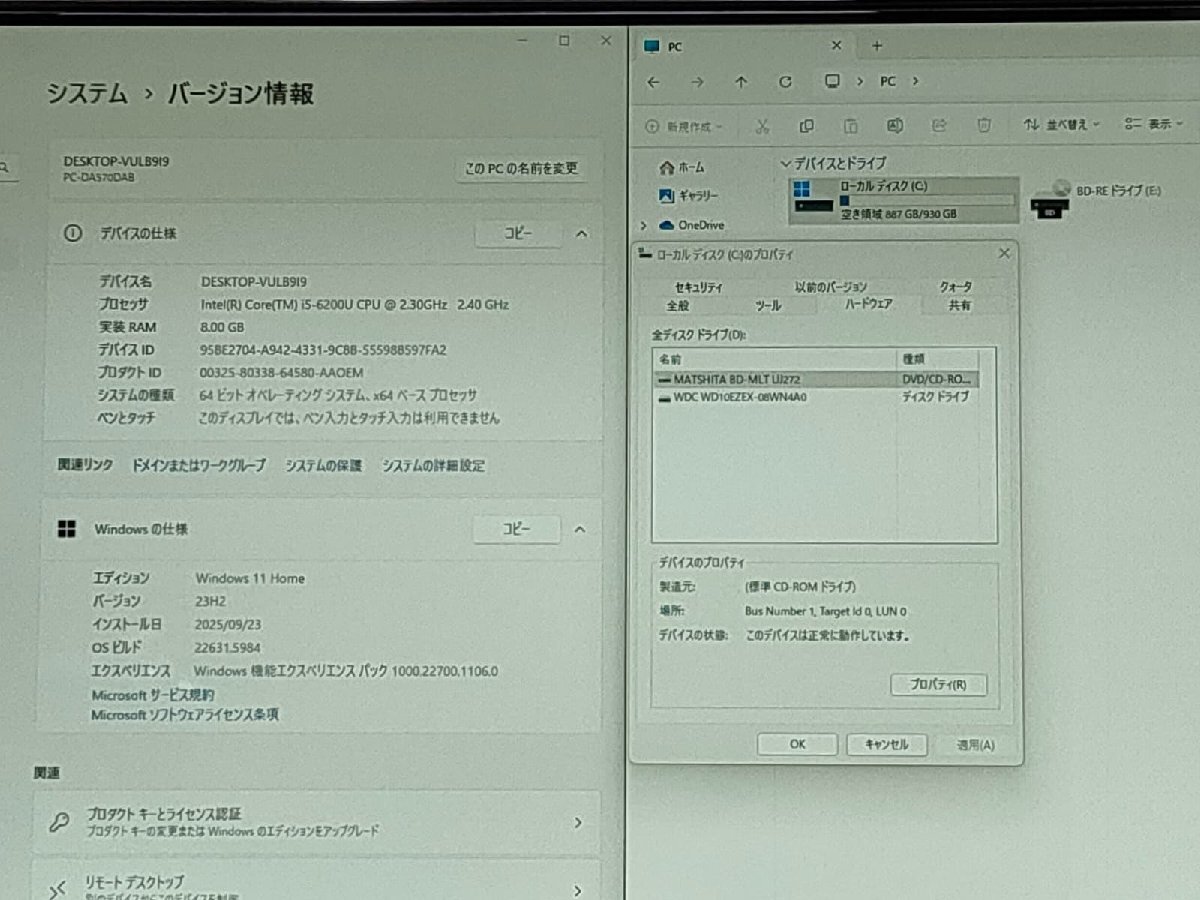Select MATSHITA BD-MLT UJ272 drive row
1200x900 pixels.
pos(817,380)
